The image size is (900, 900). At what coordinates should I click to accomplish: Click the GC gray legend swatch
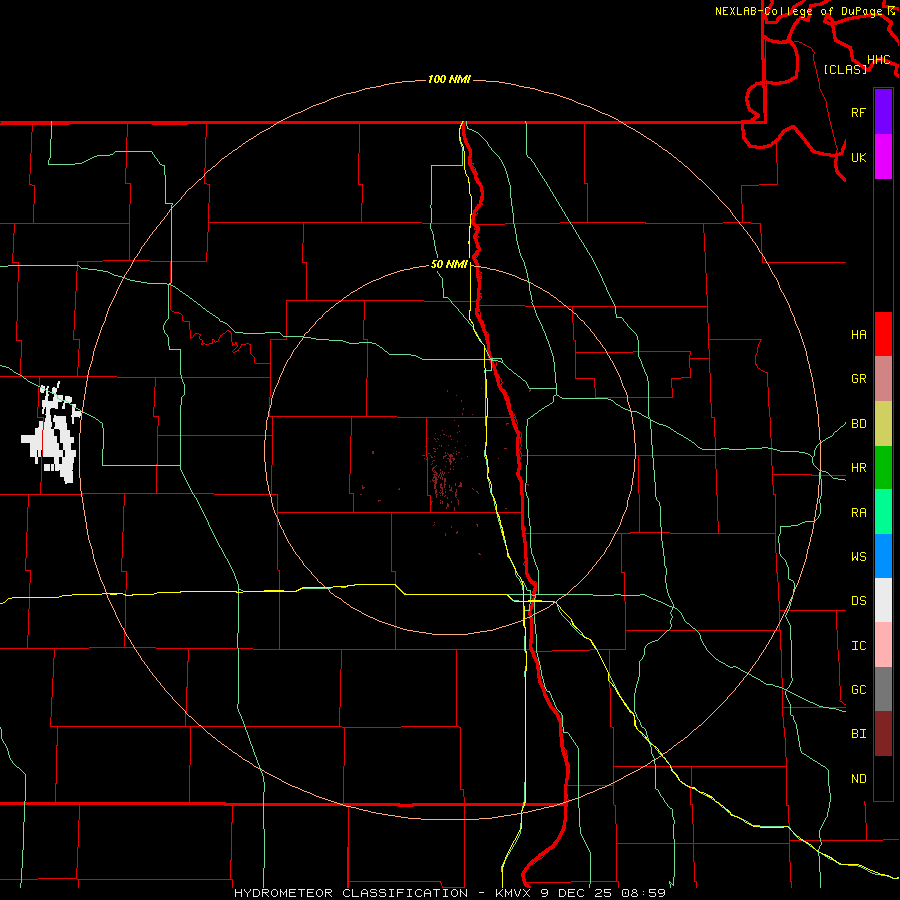coord(883,689)
